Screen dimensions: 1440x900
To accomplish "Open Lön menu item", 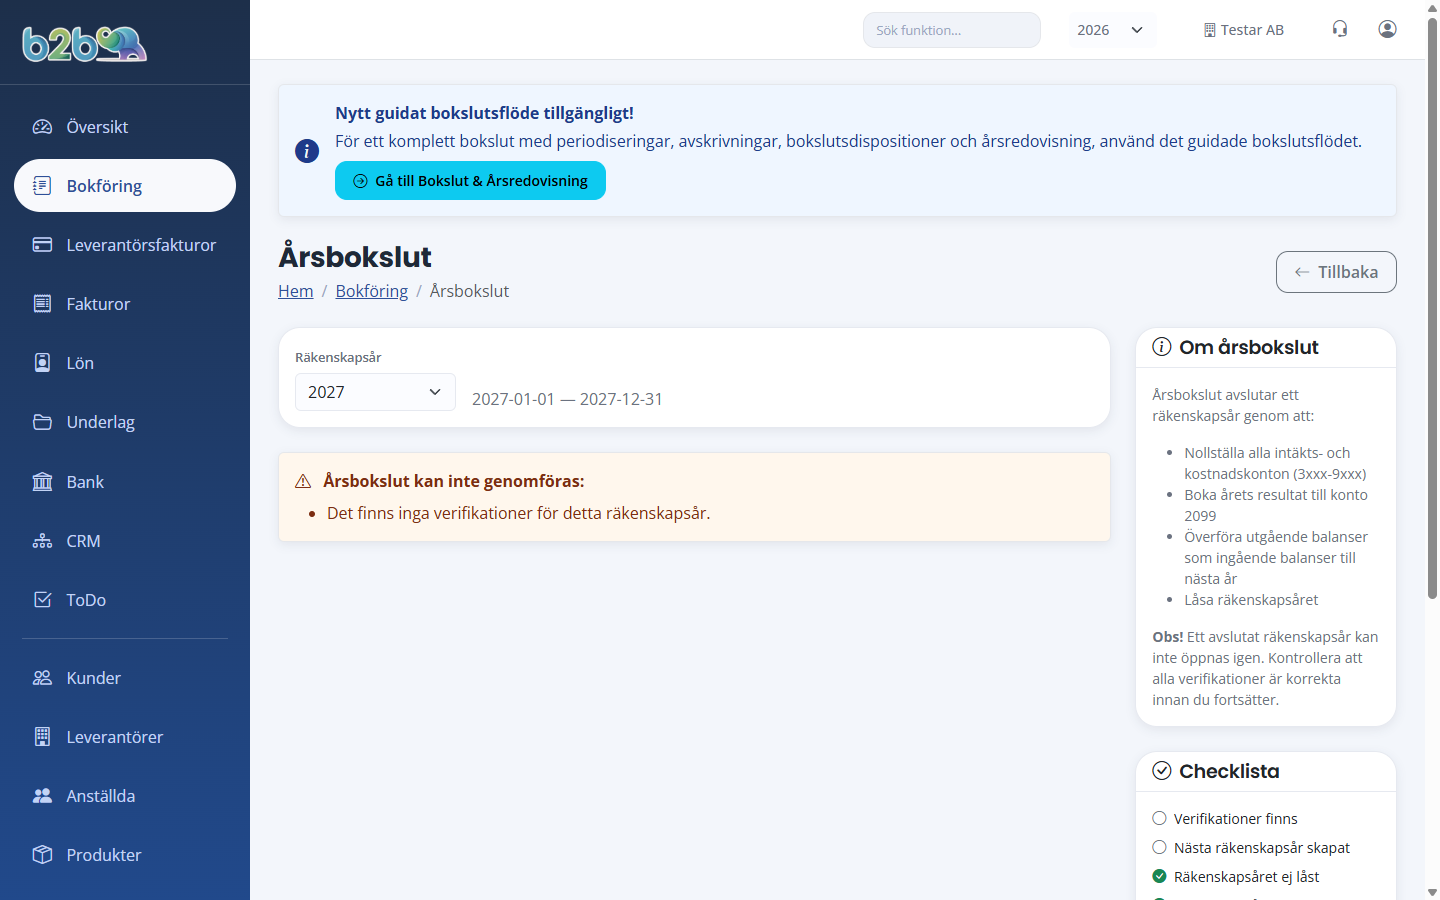I will click(x=125, y=363).
